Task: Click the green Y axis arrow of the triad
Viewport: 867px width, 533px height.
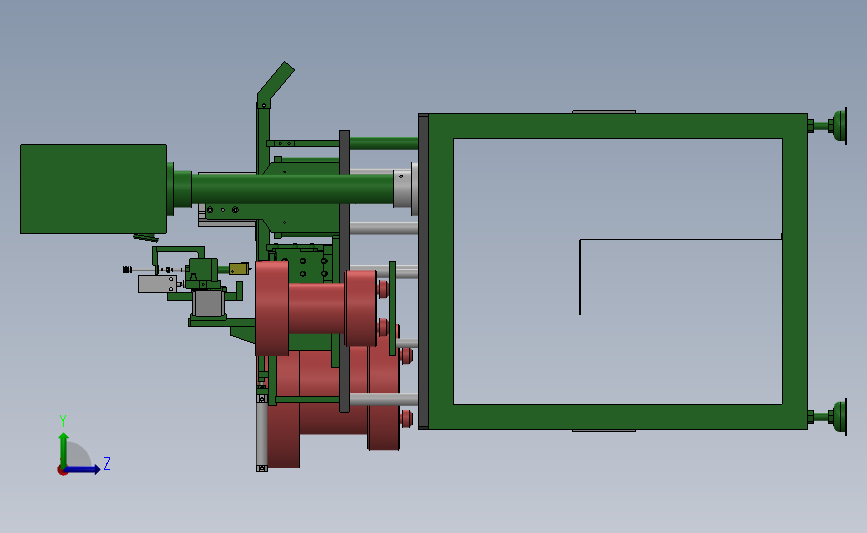Action: 64,449
